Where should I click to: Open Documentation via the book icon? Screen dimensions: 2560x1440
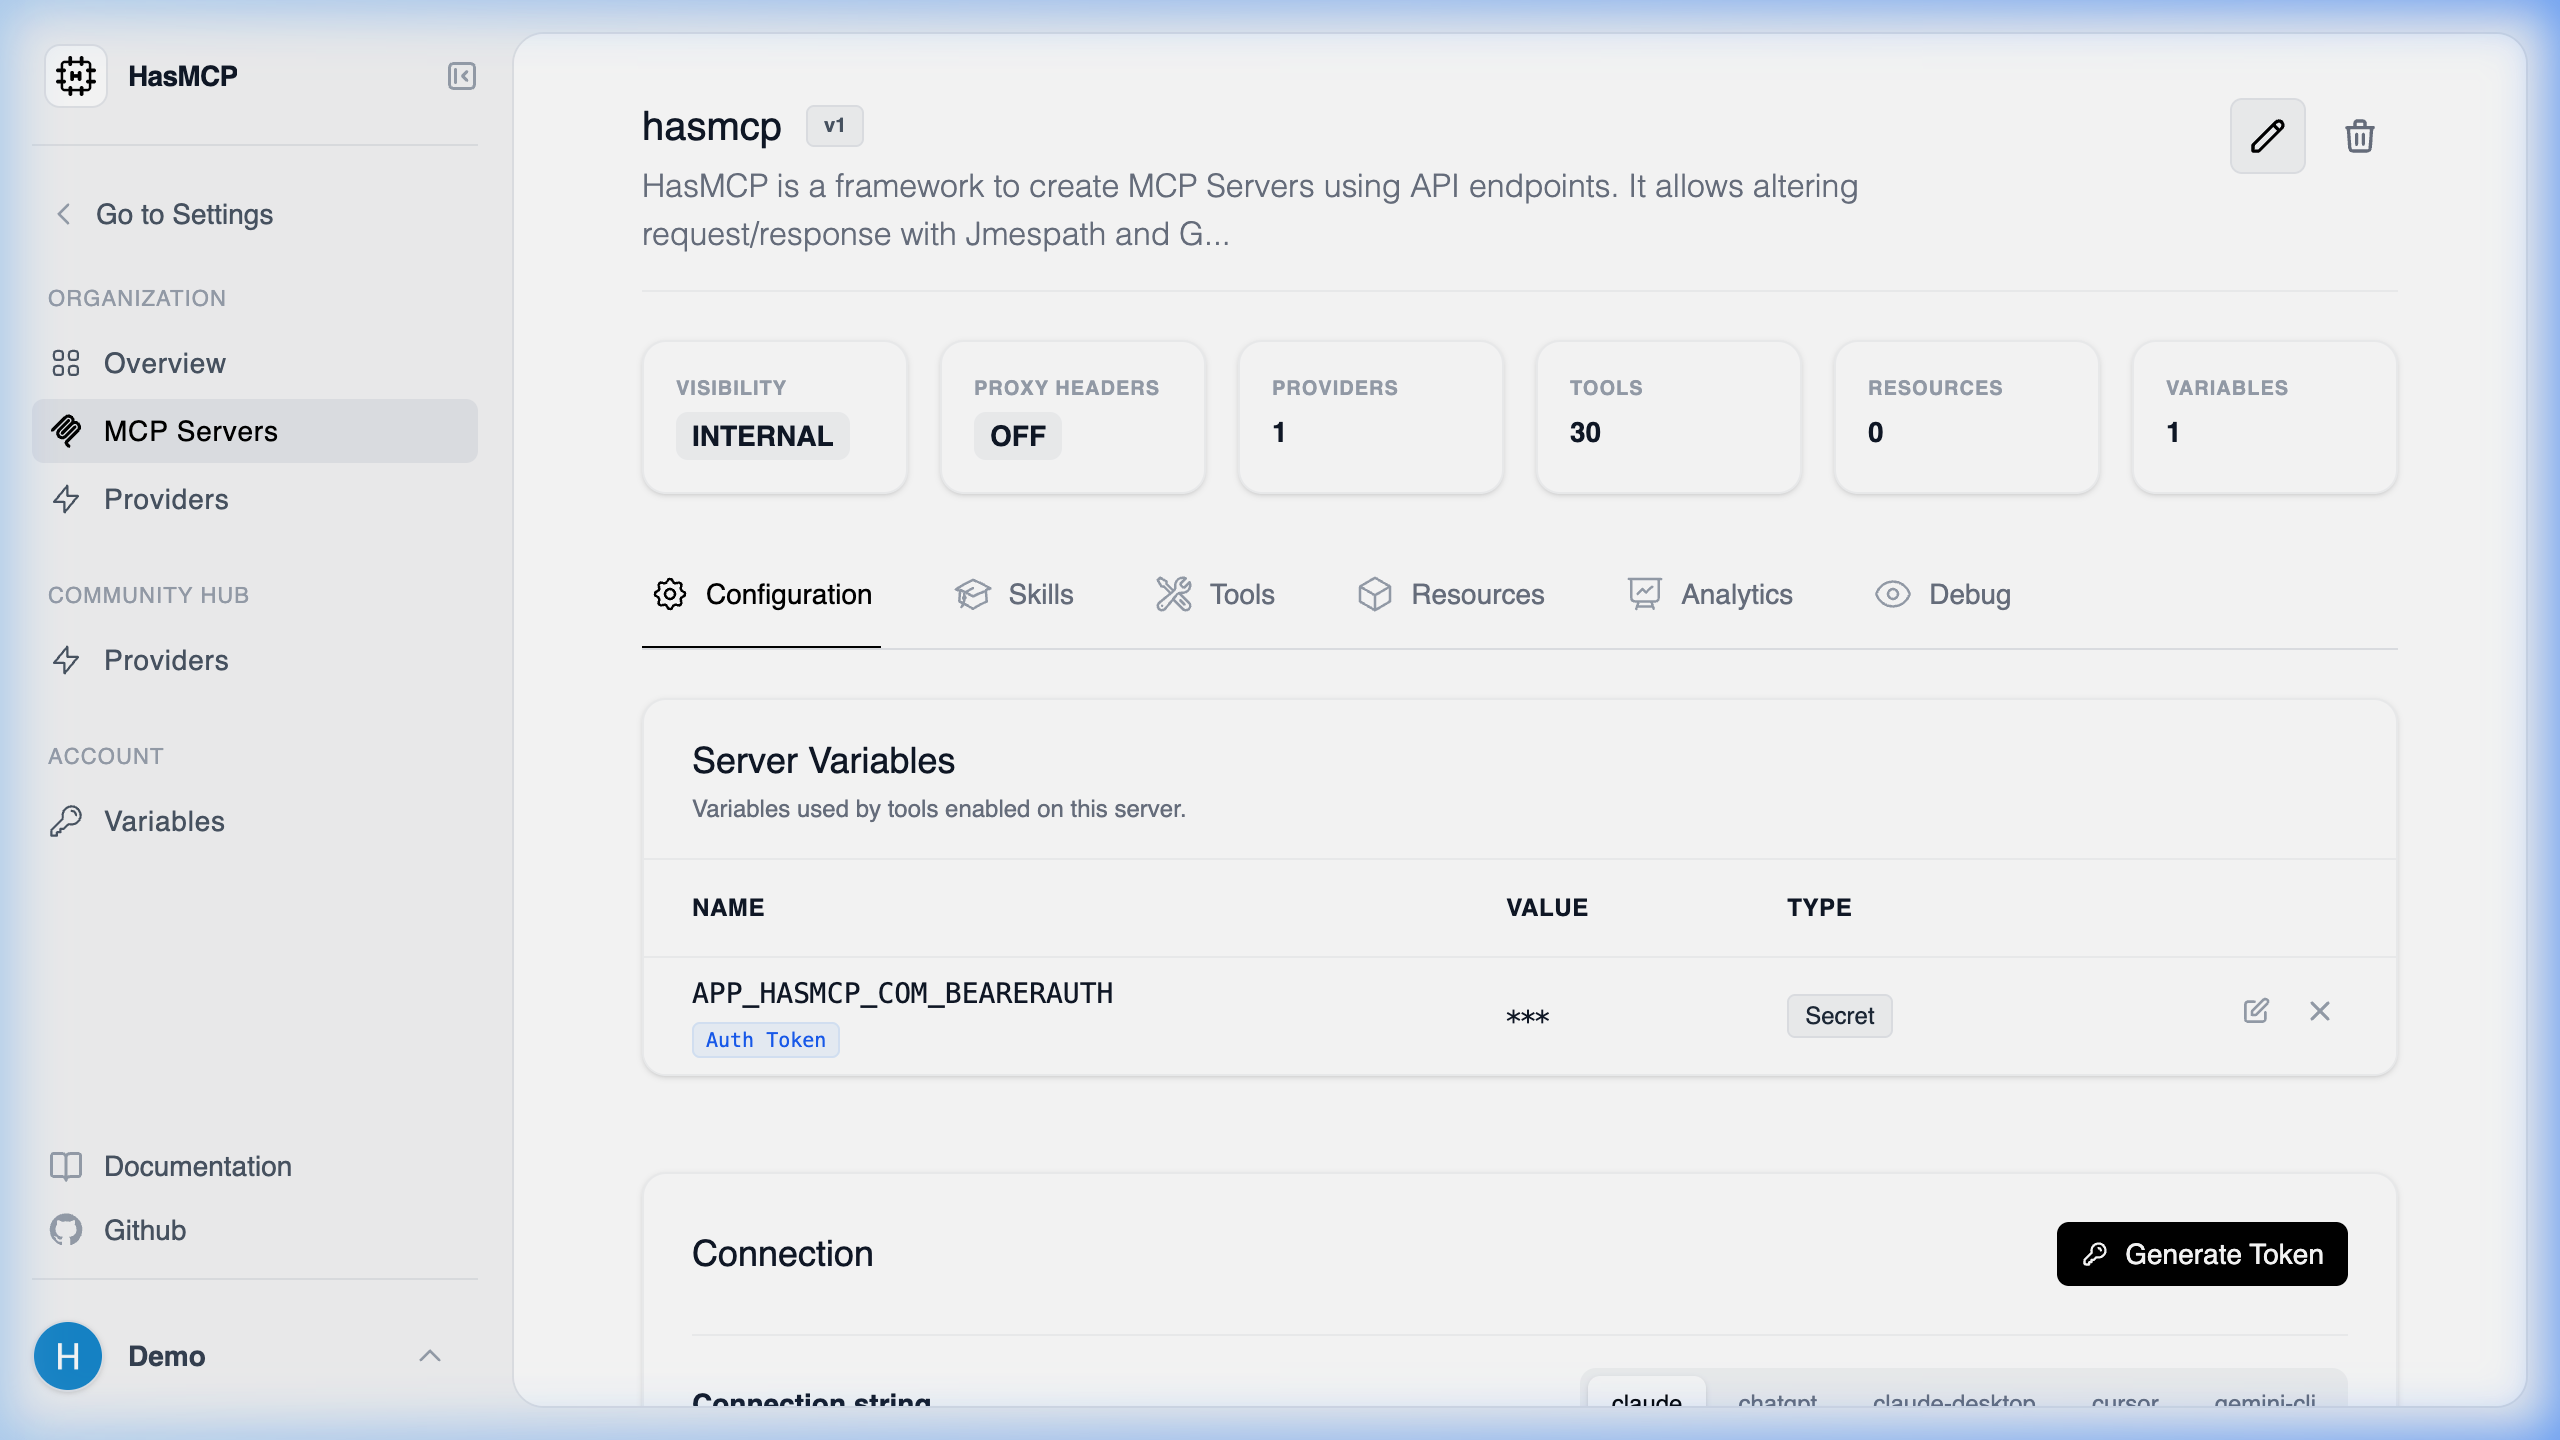tap(66, 1166)
